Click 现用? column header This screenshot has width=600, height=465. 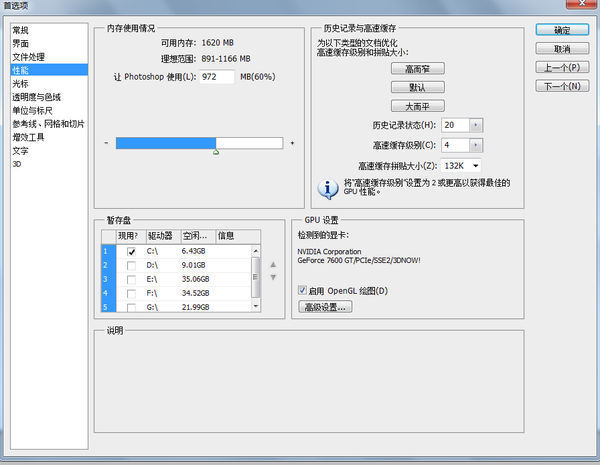click(x=131, y=236)
